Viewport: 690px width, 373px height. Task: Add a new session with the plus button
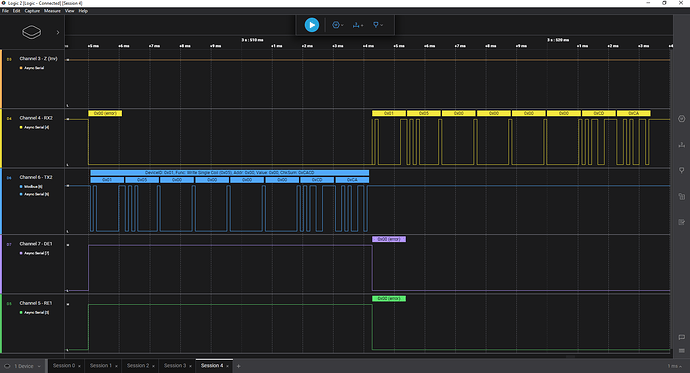tap(238, 366)
